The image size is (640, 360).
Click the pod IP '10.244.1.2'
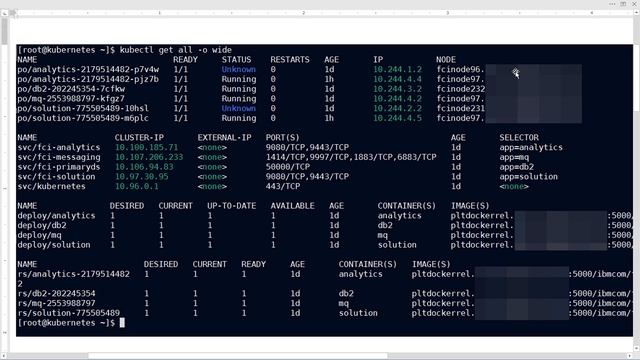(398, 69)
